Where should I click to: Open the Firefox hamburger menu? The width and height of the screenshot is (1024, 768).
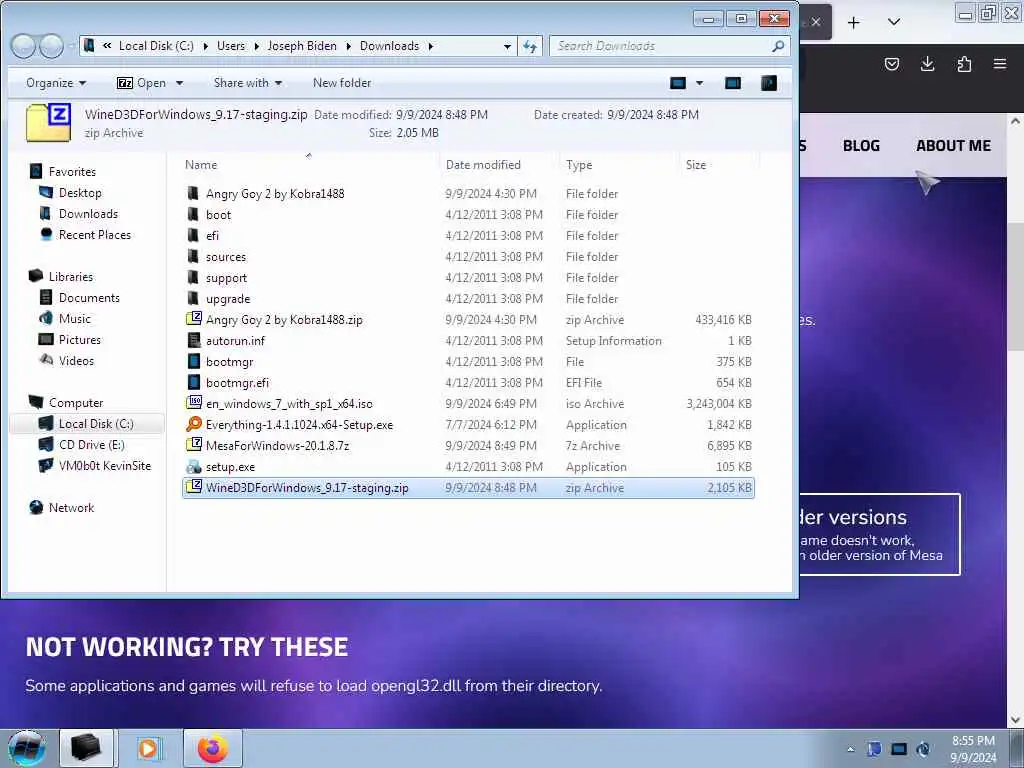point(999,63)
